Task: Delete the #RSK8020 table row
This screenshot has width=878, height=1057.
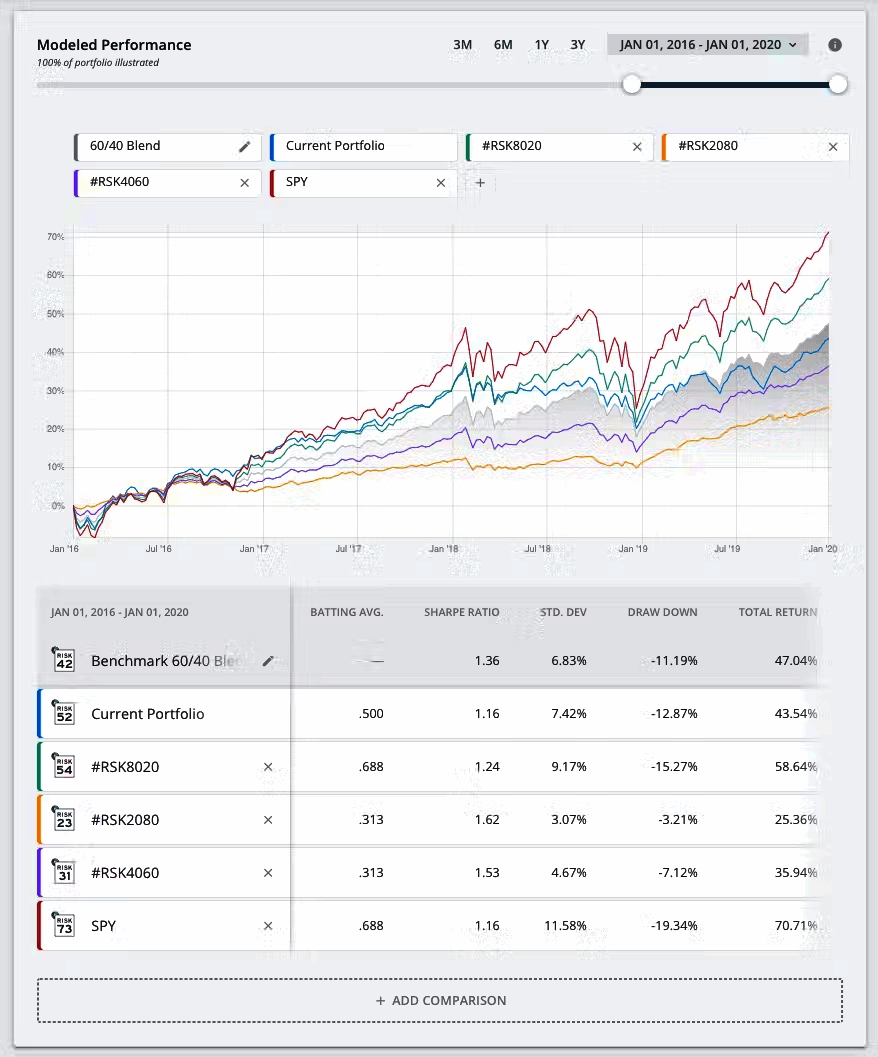Action: pos(267,767)
